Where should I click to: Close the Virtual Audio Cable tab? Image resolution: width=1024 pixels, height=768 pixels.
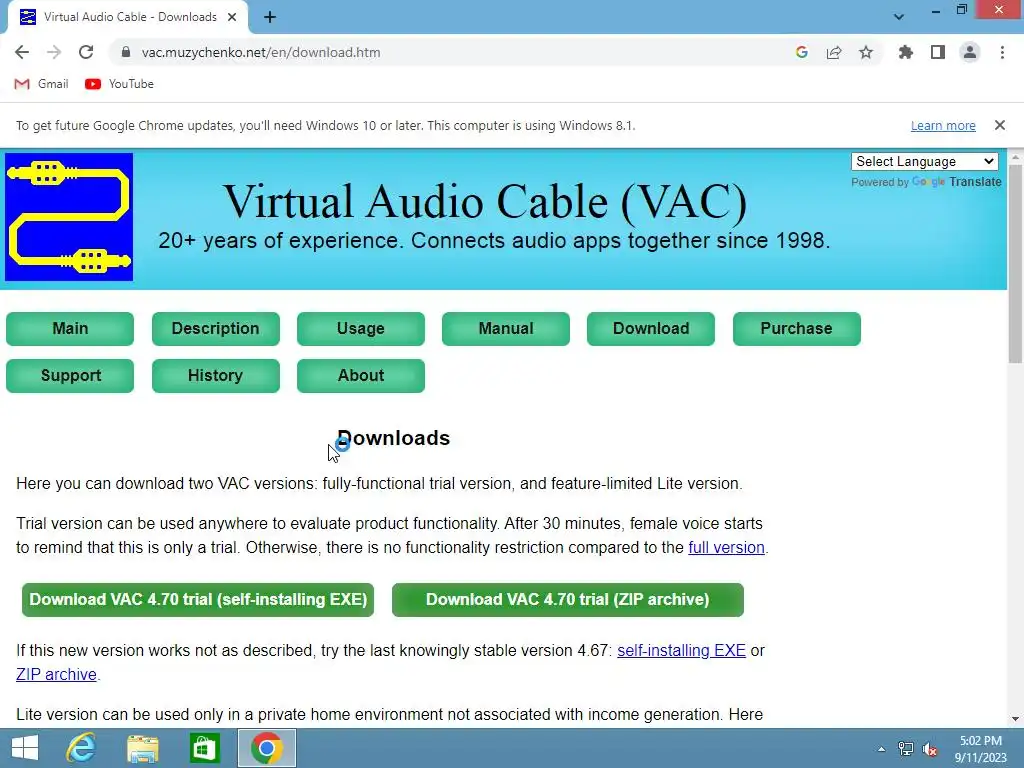point(232,17)
